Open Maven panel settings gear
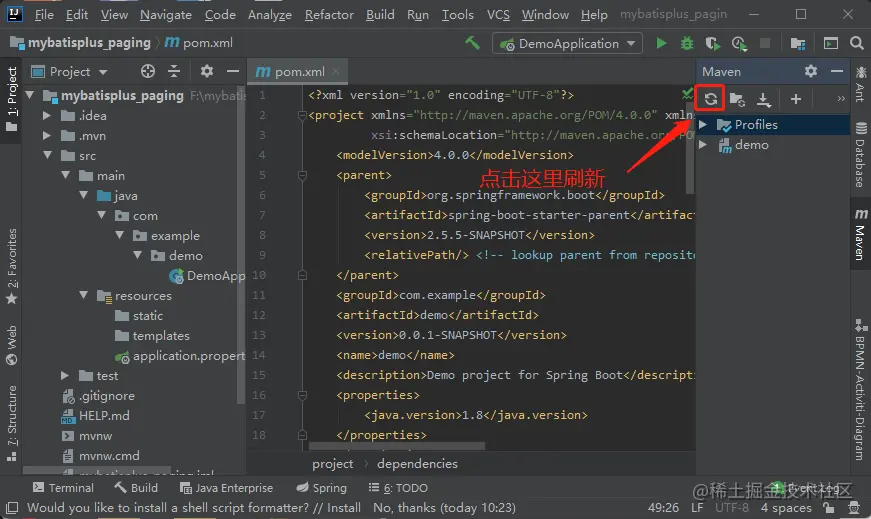 pos(811,71)
